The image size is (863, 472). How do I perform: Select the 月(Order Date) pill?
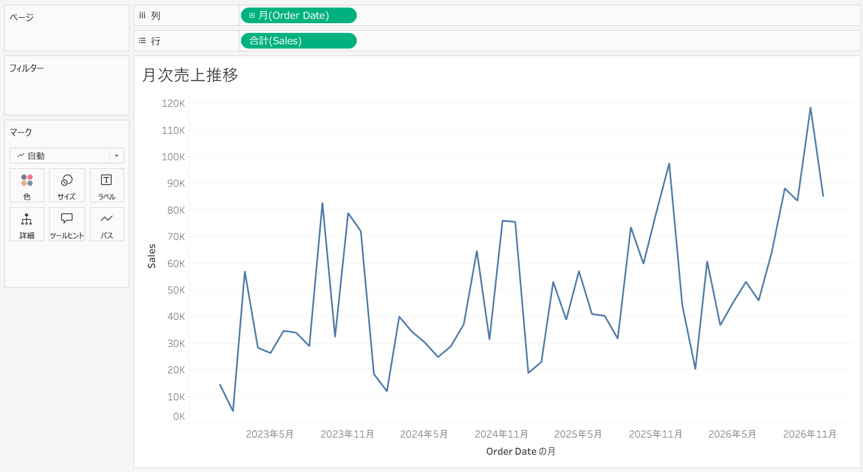298,15
